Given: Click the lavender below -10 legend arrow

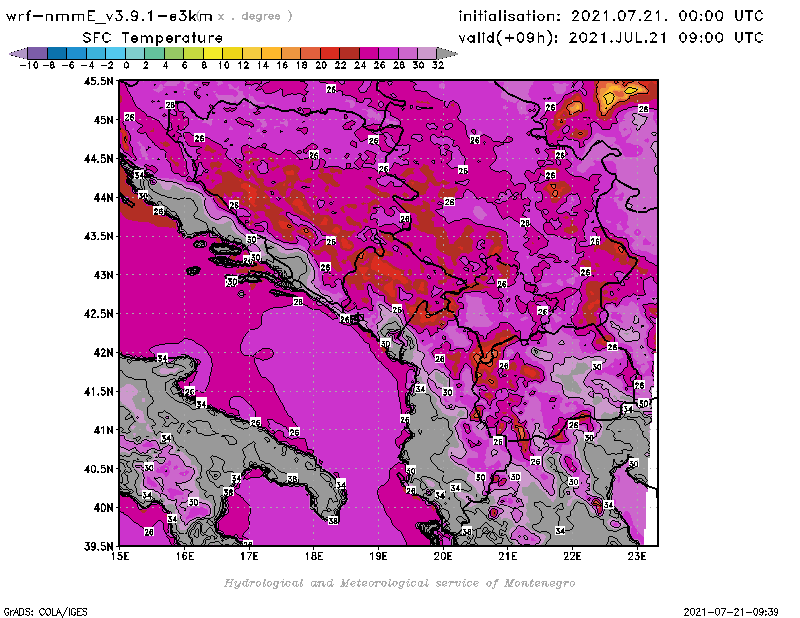Looking at the screenshot, I should 18,53.
